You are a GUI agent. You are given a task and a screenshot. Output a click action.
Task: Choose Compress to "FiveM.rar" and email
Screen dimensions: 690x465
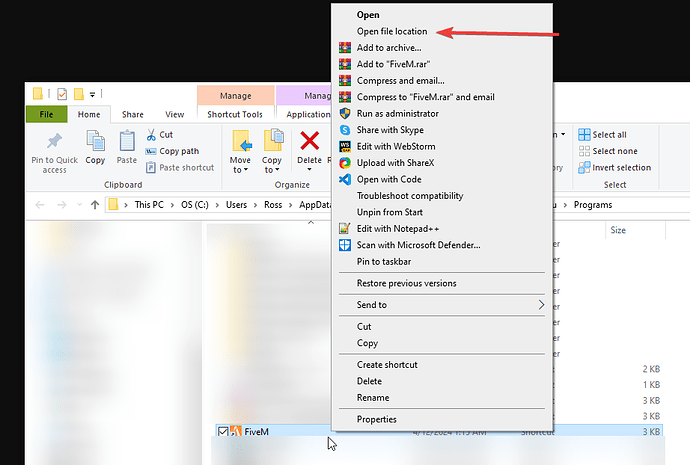pyautogui.click(x=426, y=97)
